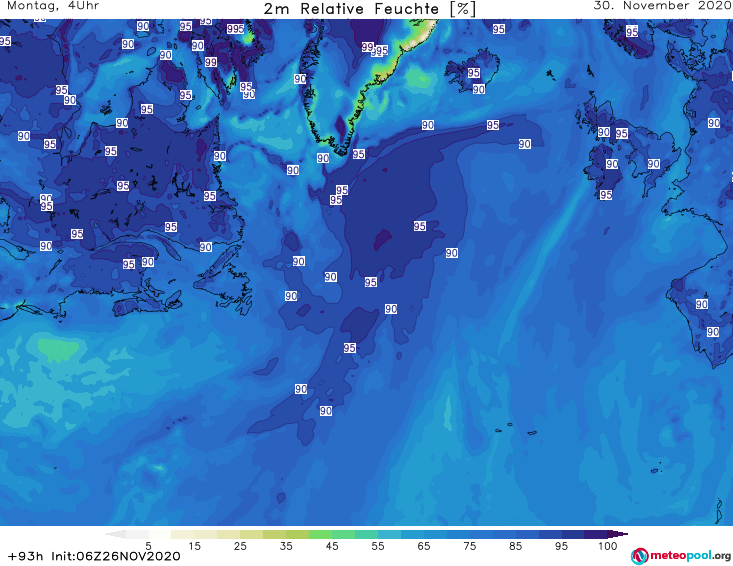Image resolution: width=733 pixels, height=566 pixels.
Task: Click legend tick value '35'
Action: [286, 546]
